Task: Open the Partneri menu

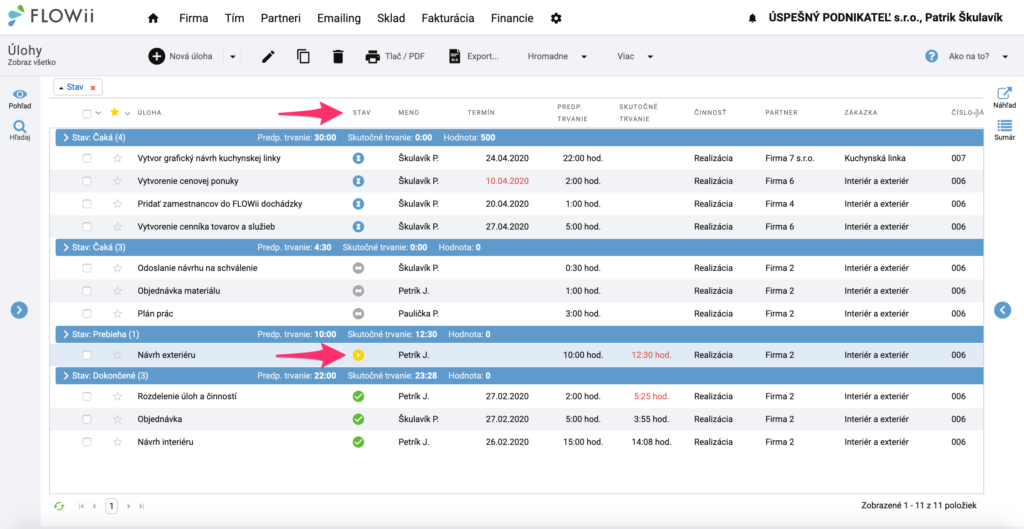Action: [280, 18]
